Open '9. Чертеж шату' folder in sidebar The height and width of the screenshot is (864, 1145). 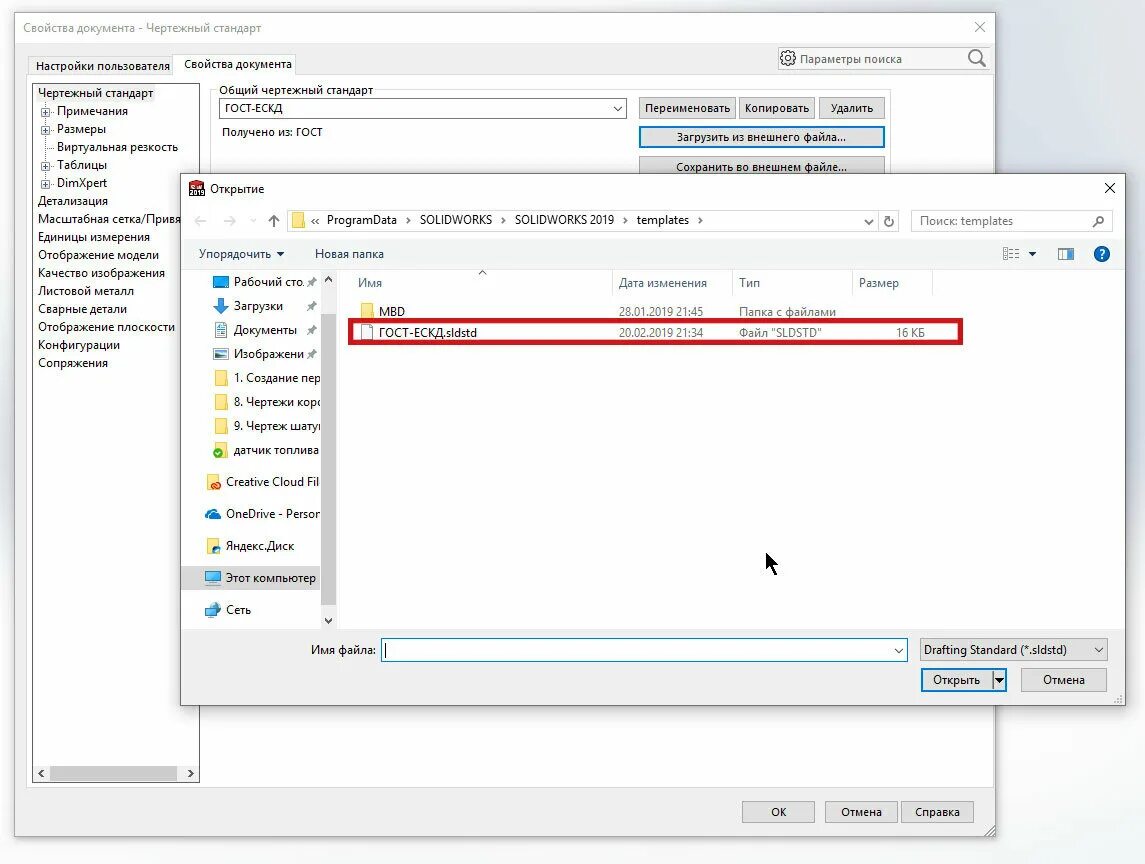(x=267, y=427)
